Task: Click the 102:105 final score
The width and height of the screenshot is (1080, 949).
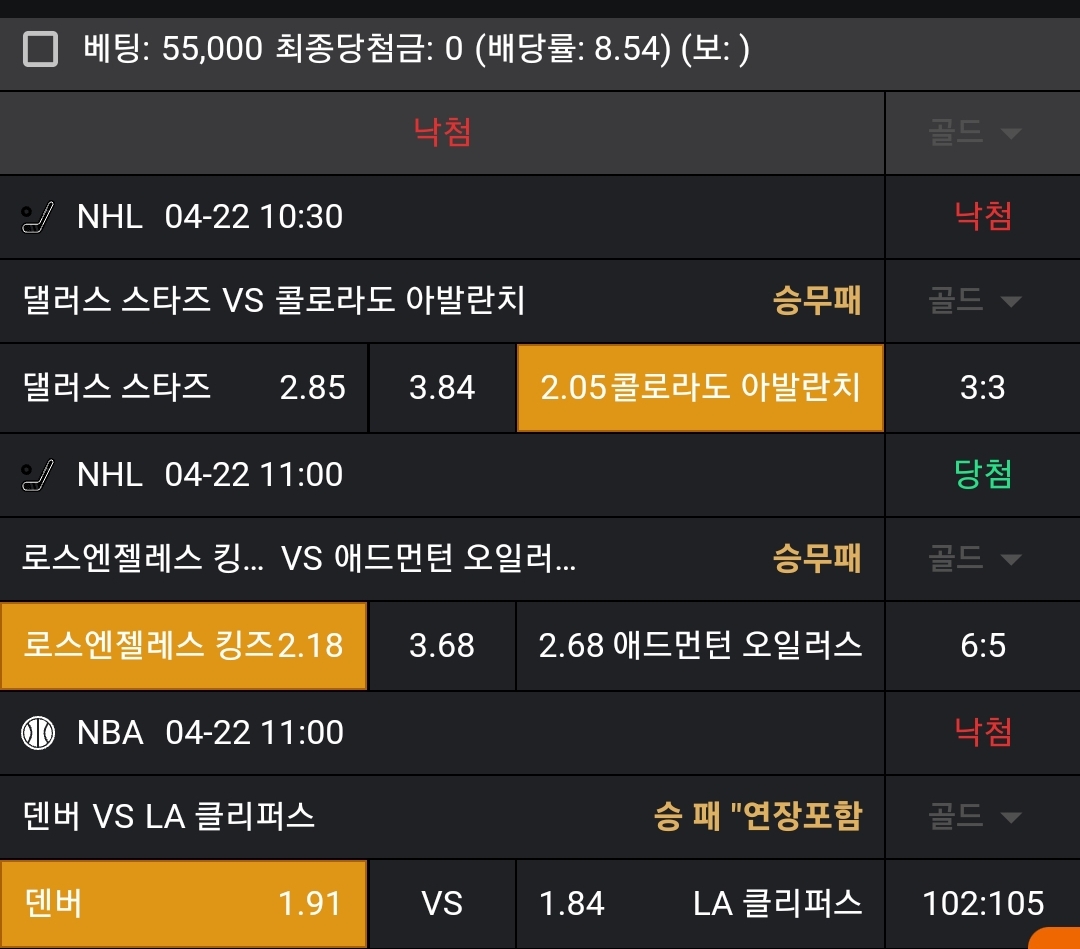Action: pos(983,904)
